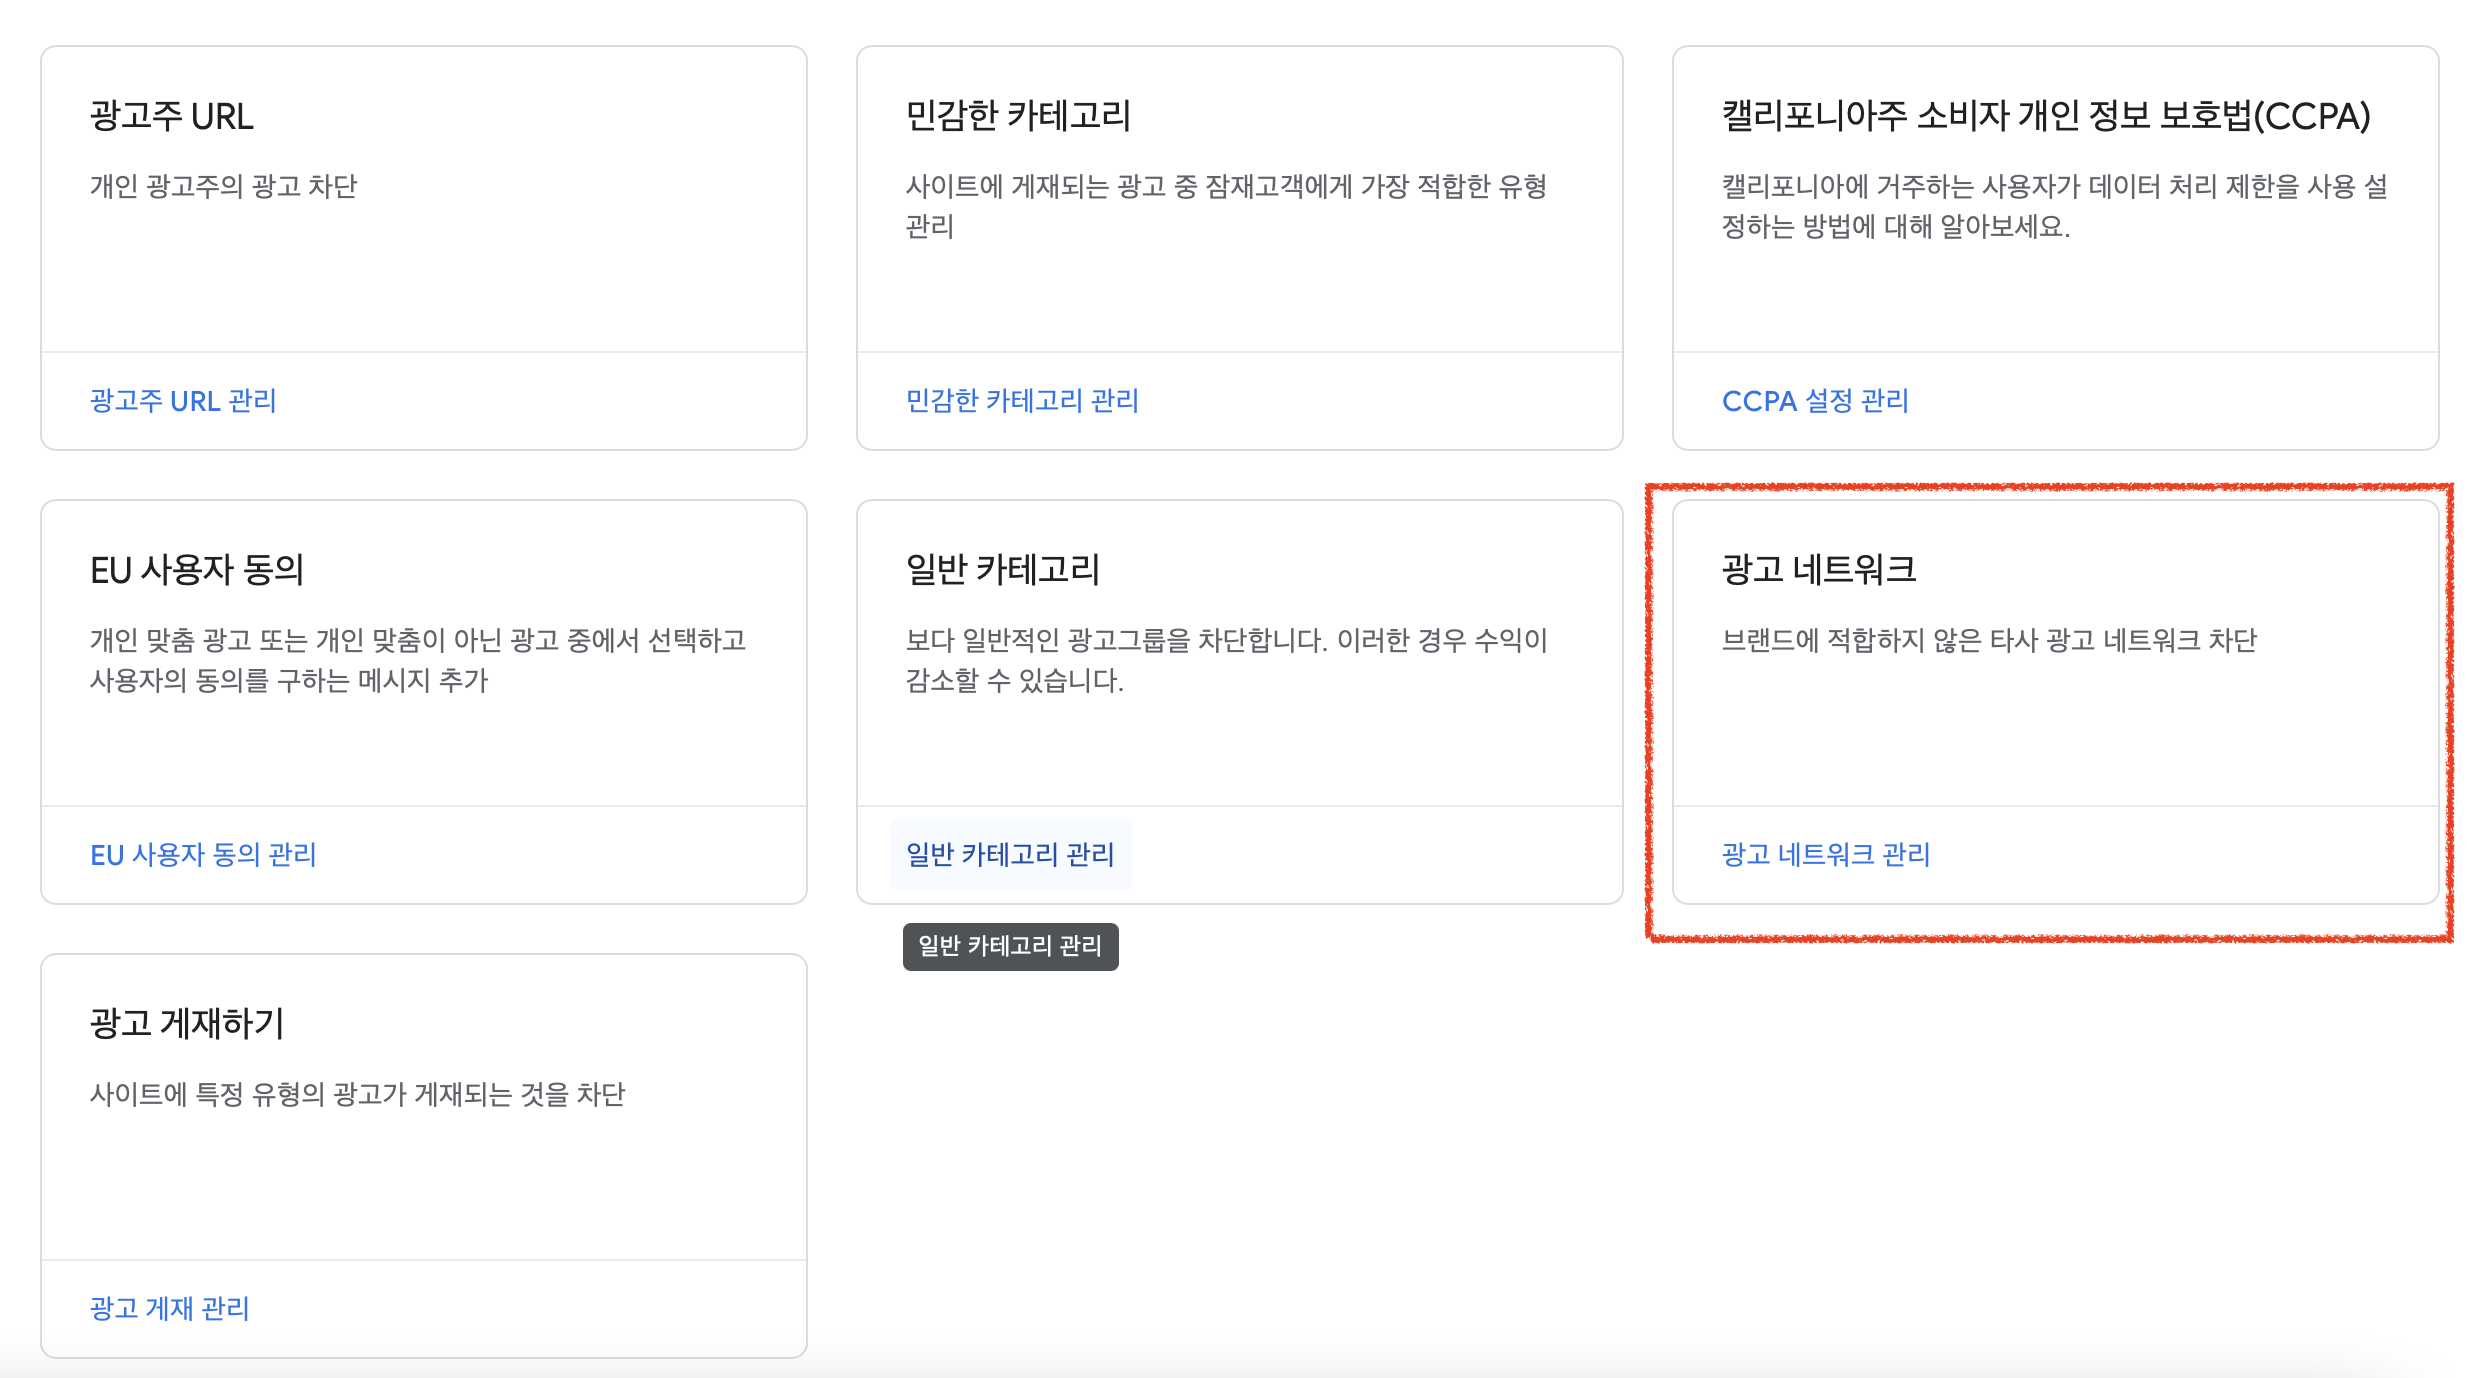
Task: Click the 민감한 카테고리 관리 link
Action: [x=1022, y=401]
